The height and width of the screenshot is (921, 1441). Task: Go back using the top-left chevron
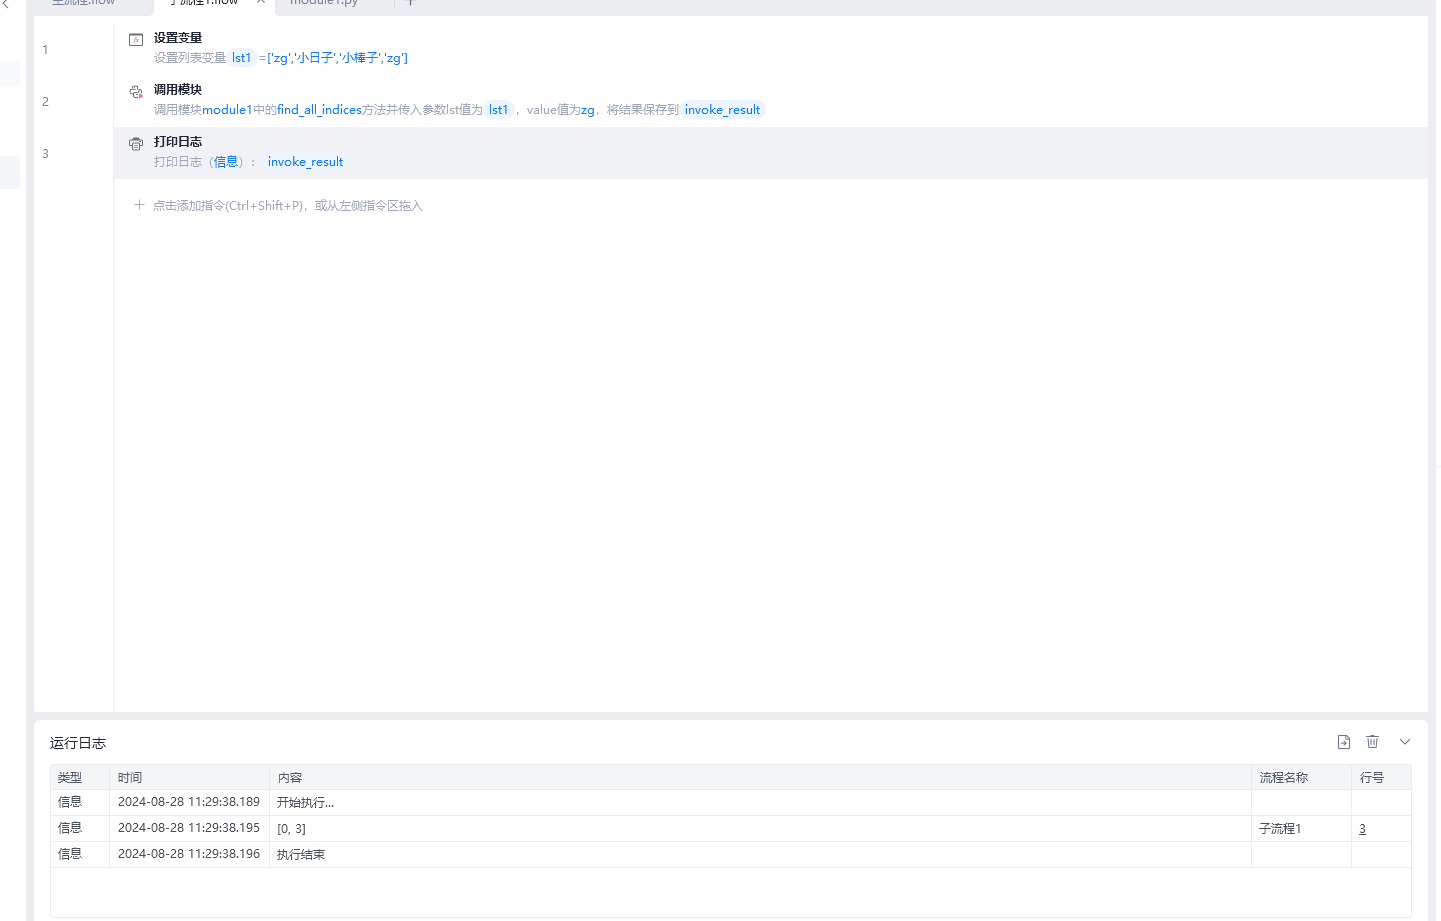pos(5,3)
